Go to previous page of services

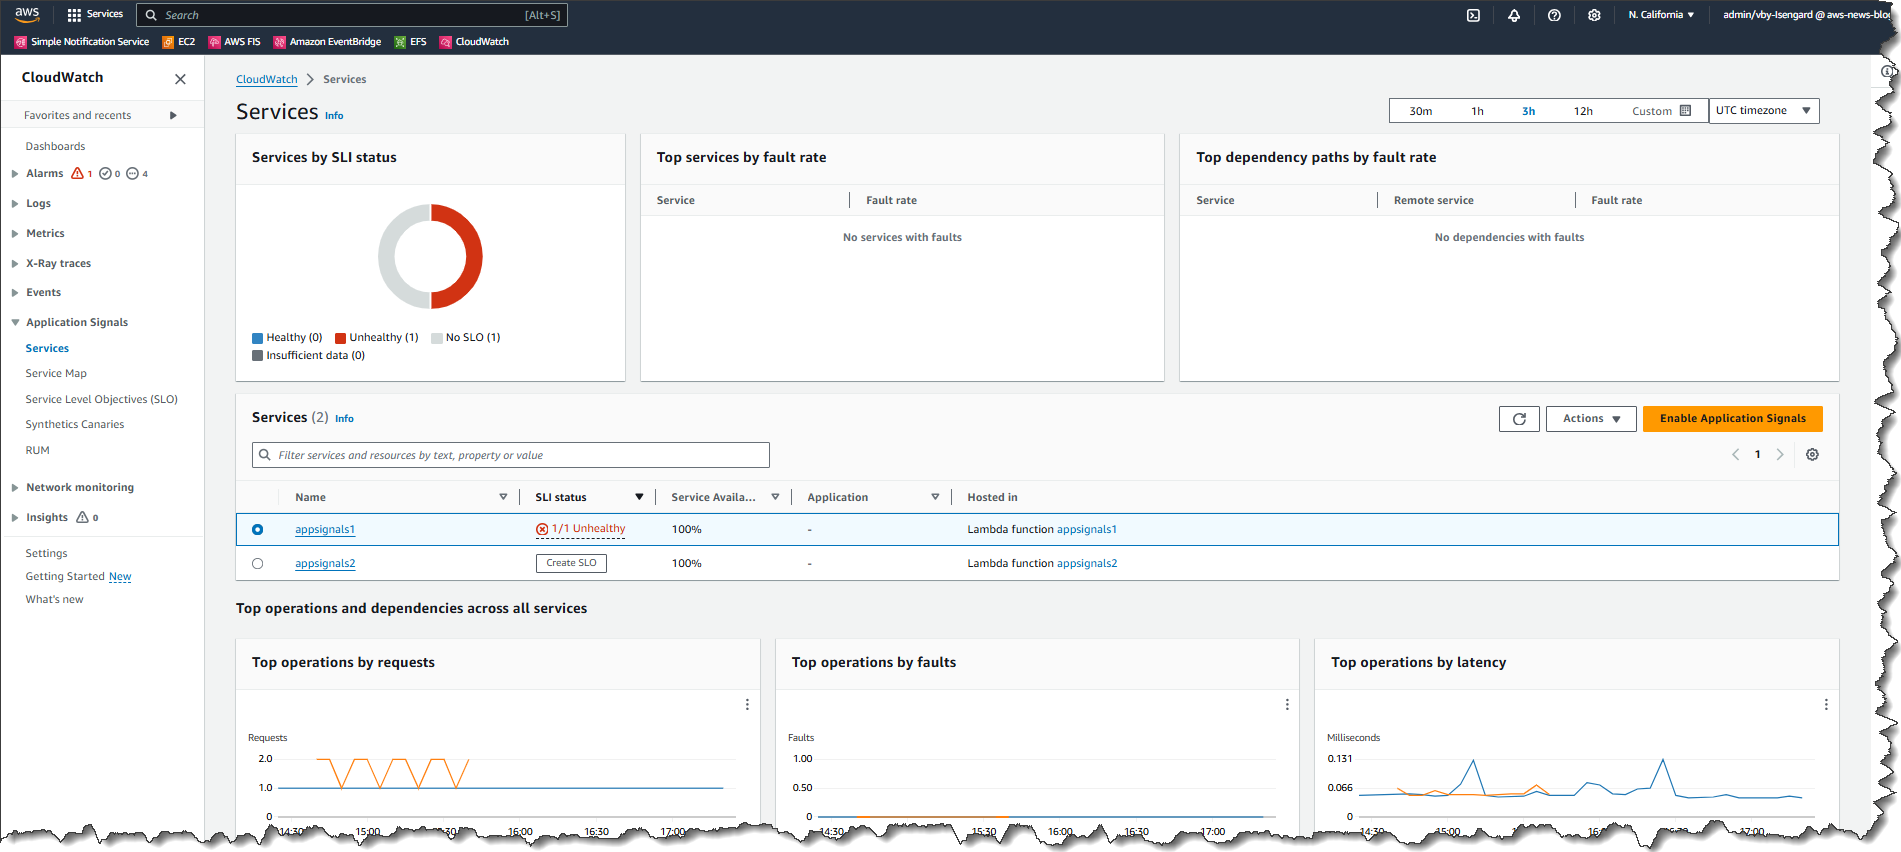click(x=1736, y=455)
